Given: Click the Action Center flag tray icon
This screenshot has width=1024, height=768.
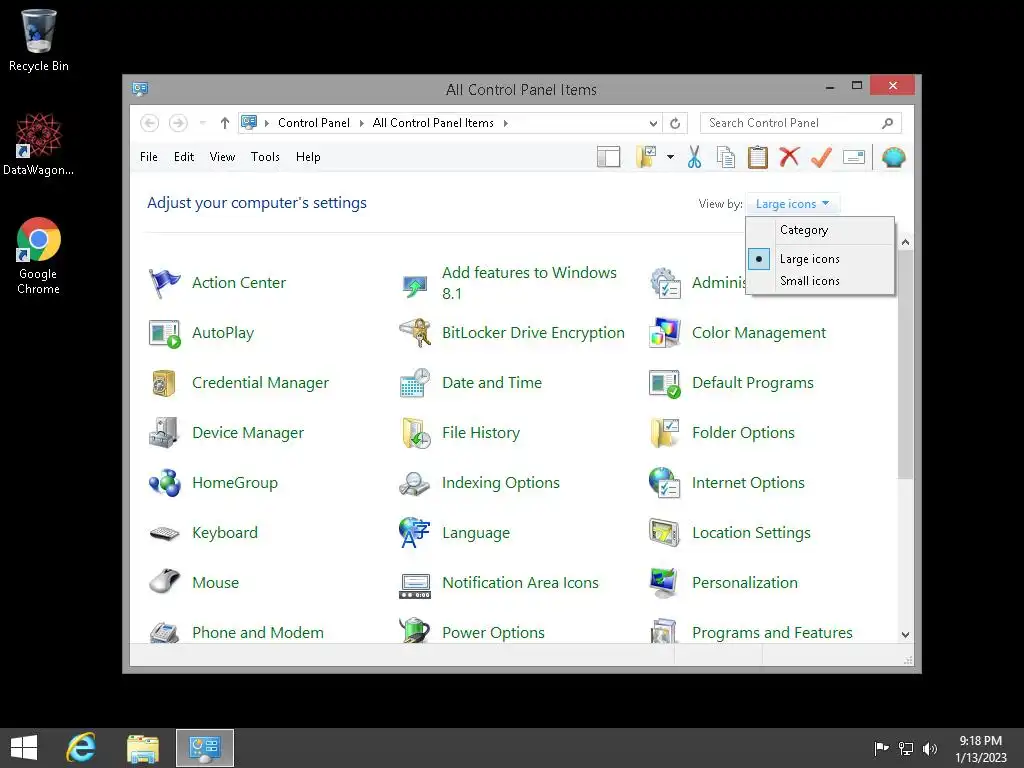Looking at the screenshot, I should point(881,748).
